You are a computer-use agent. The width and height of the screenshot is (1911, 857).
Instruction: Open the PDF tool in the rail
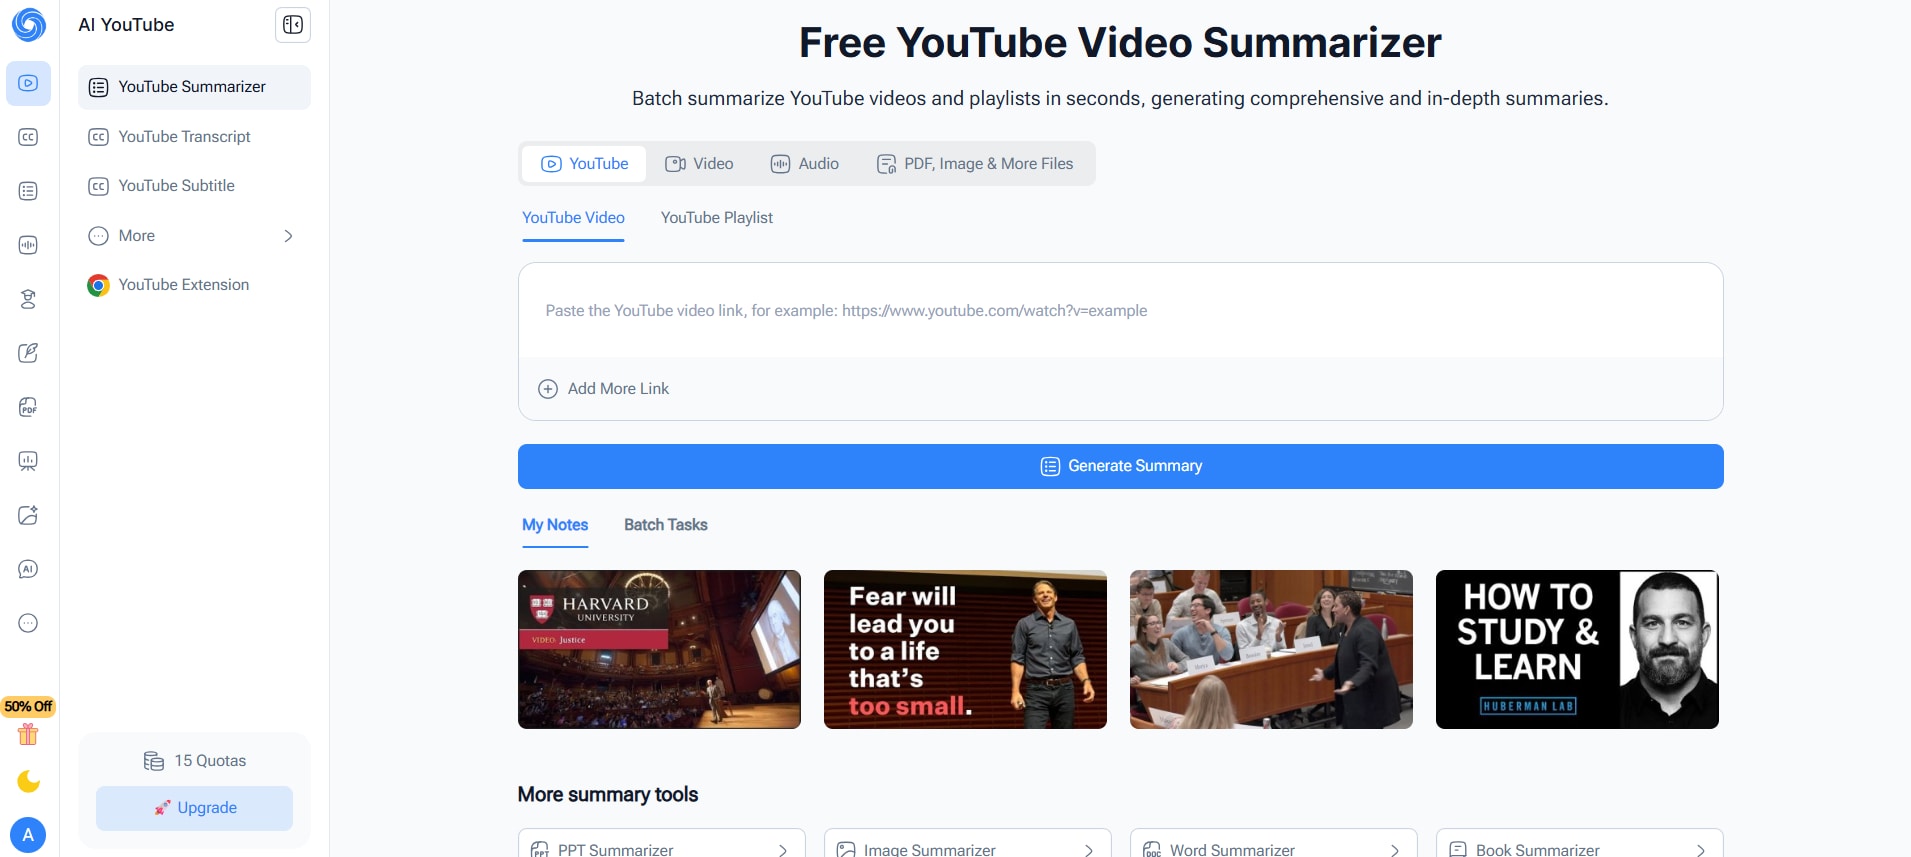28,407
